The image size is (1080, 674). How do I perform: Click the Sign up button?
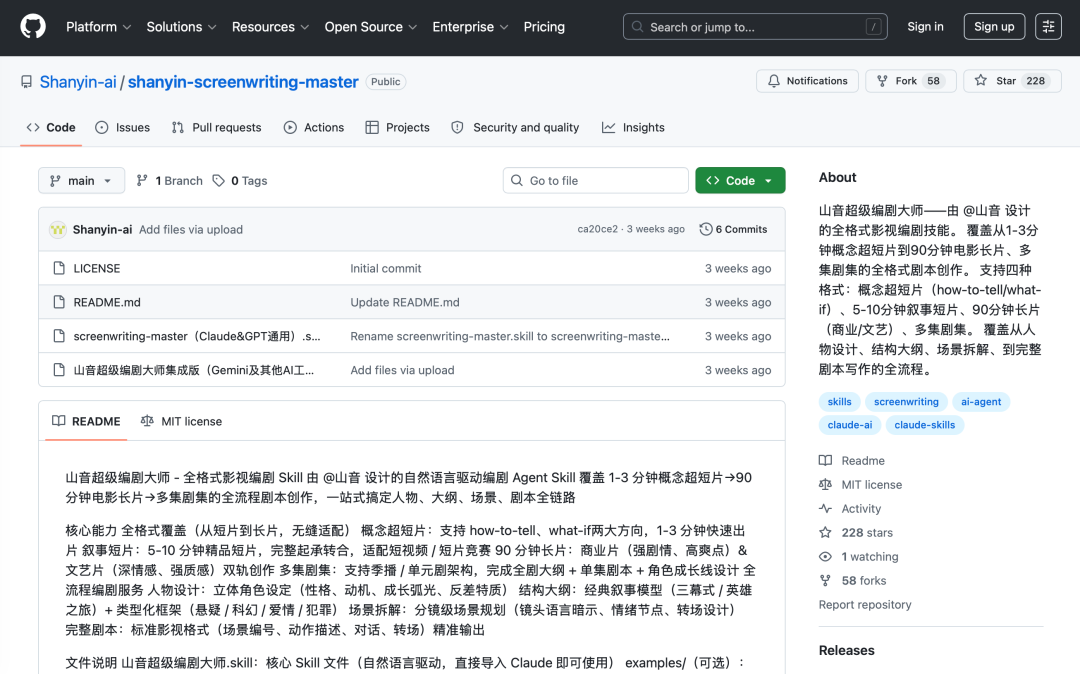pyautogui.click(x=994, y=27)
